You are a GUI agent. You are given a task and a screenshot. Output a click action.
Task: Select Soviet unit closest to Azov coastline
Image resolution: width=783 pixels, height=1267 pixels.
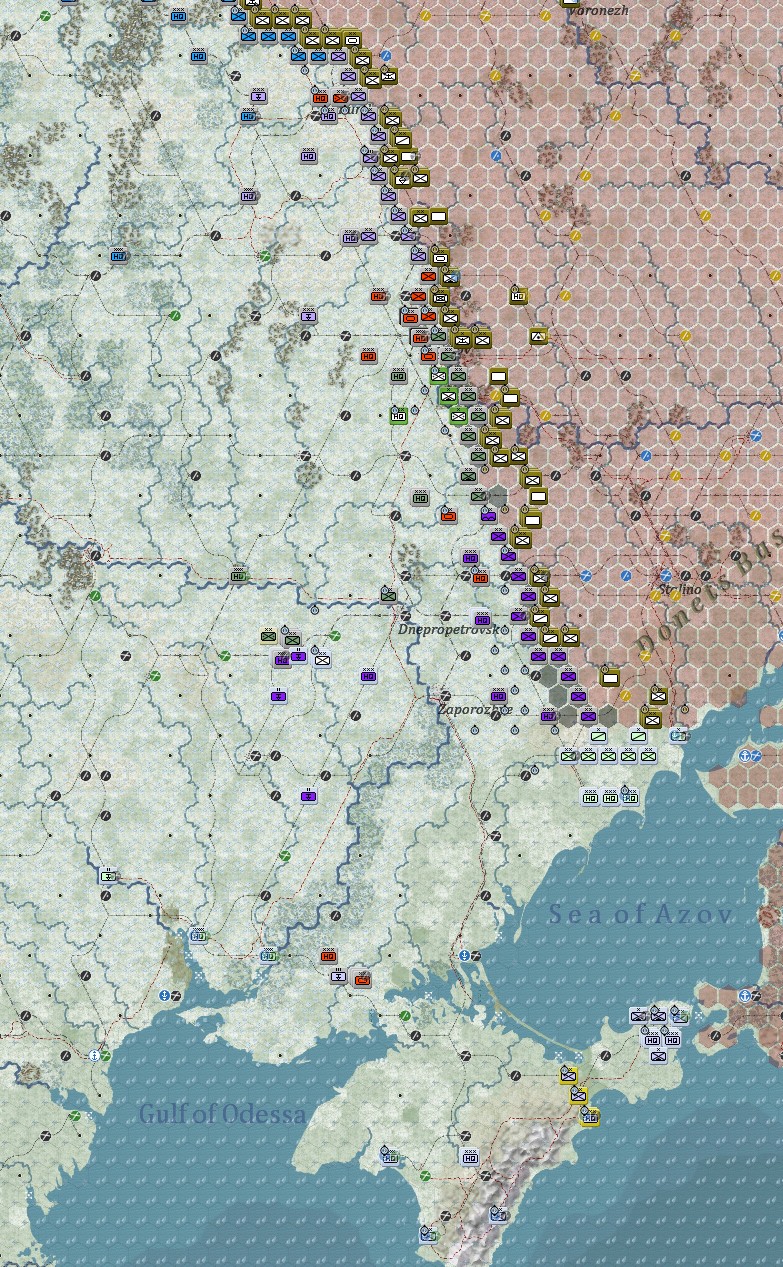(x=651, y=717)
